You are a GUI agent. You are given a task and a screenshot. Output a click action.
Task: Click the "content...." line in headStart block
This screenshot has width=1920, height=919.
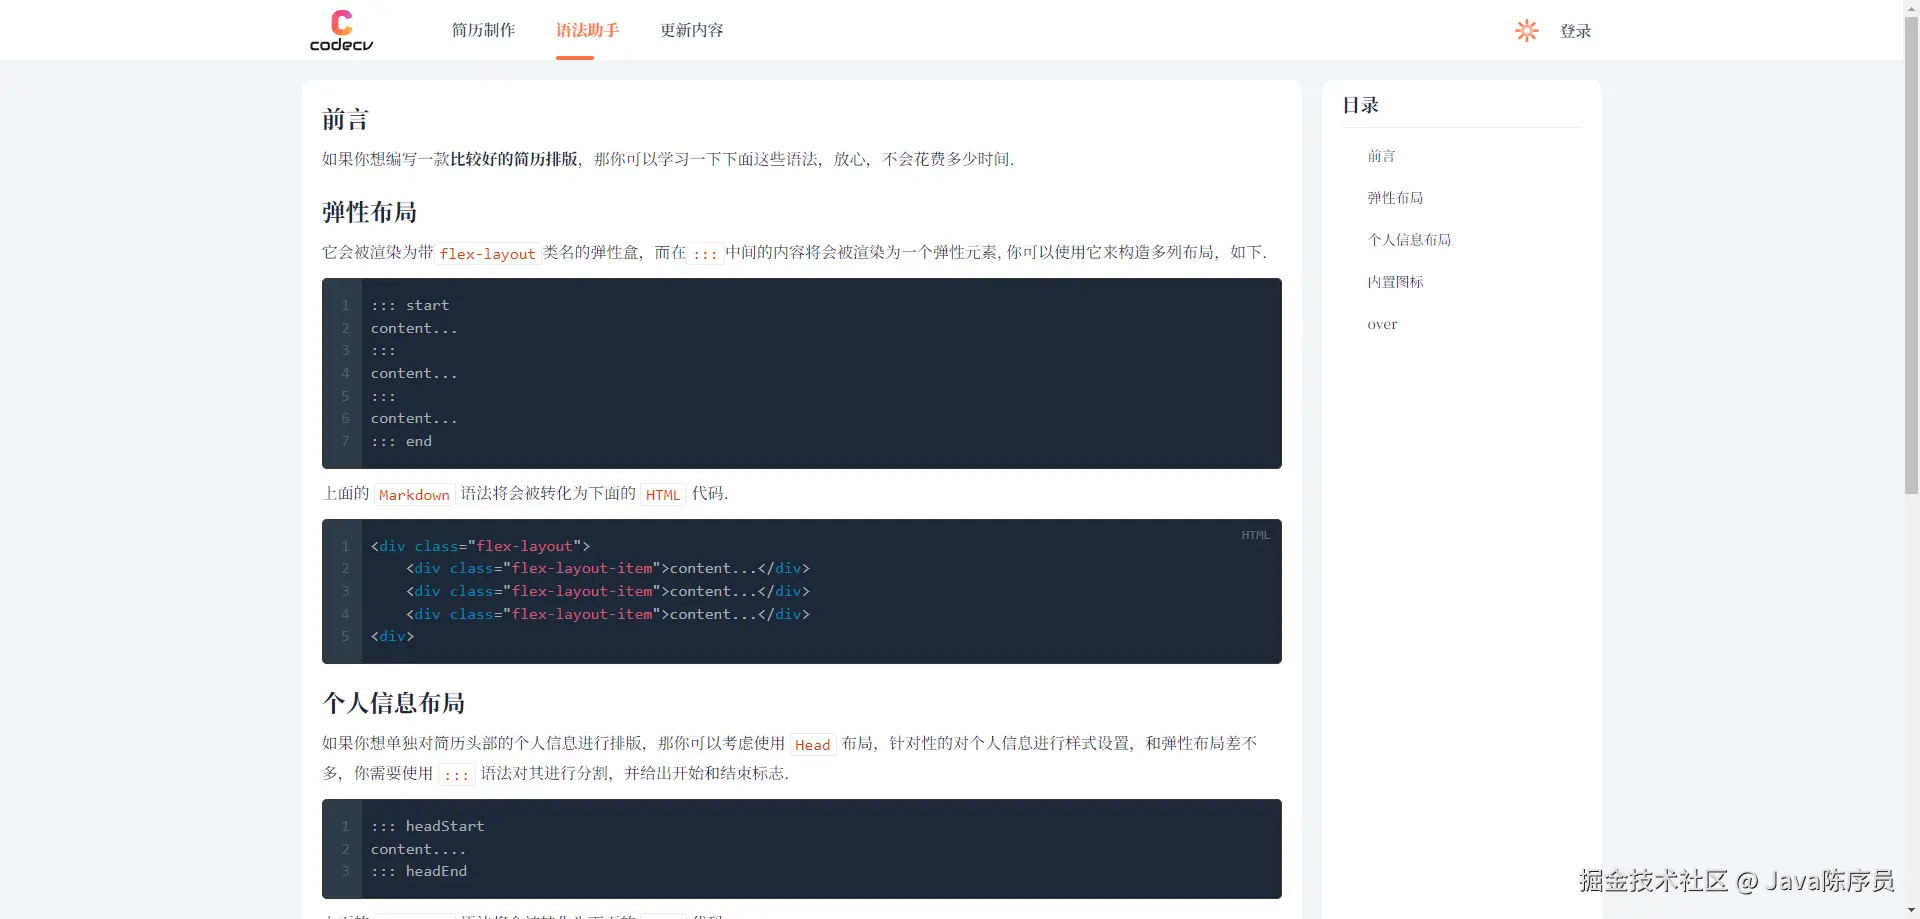click(418, 849)
